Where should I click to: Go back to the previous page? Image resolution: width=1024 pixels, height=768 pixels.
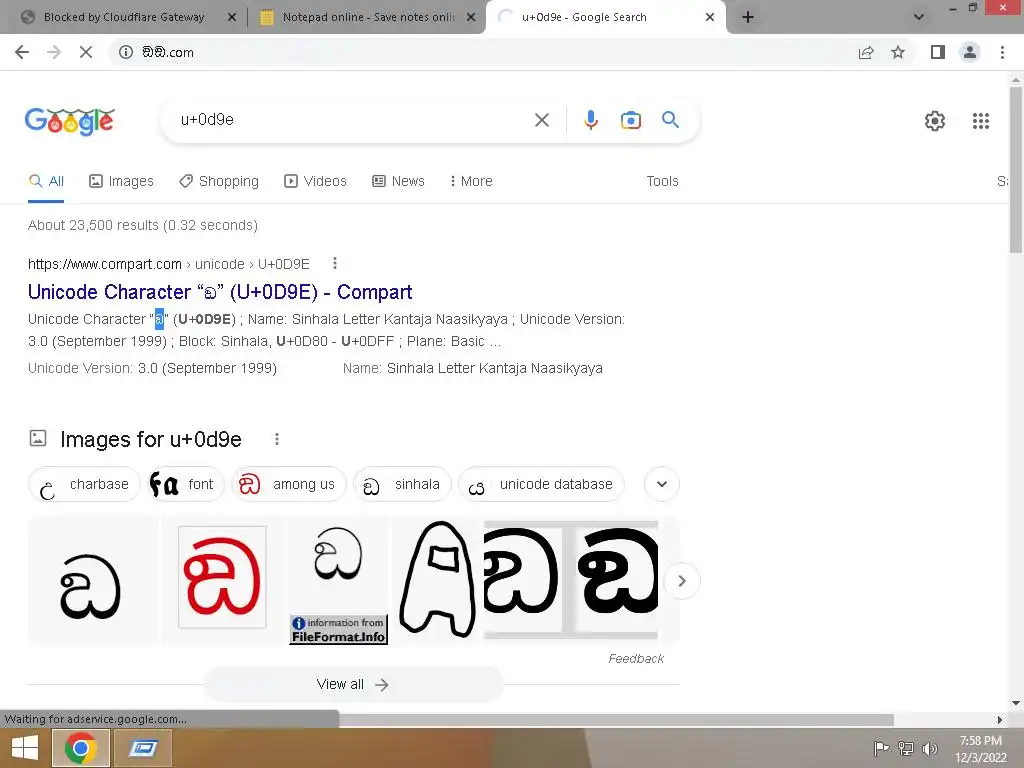[22, 52]
